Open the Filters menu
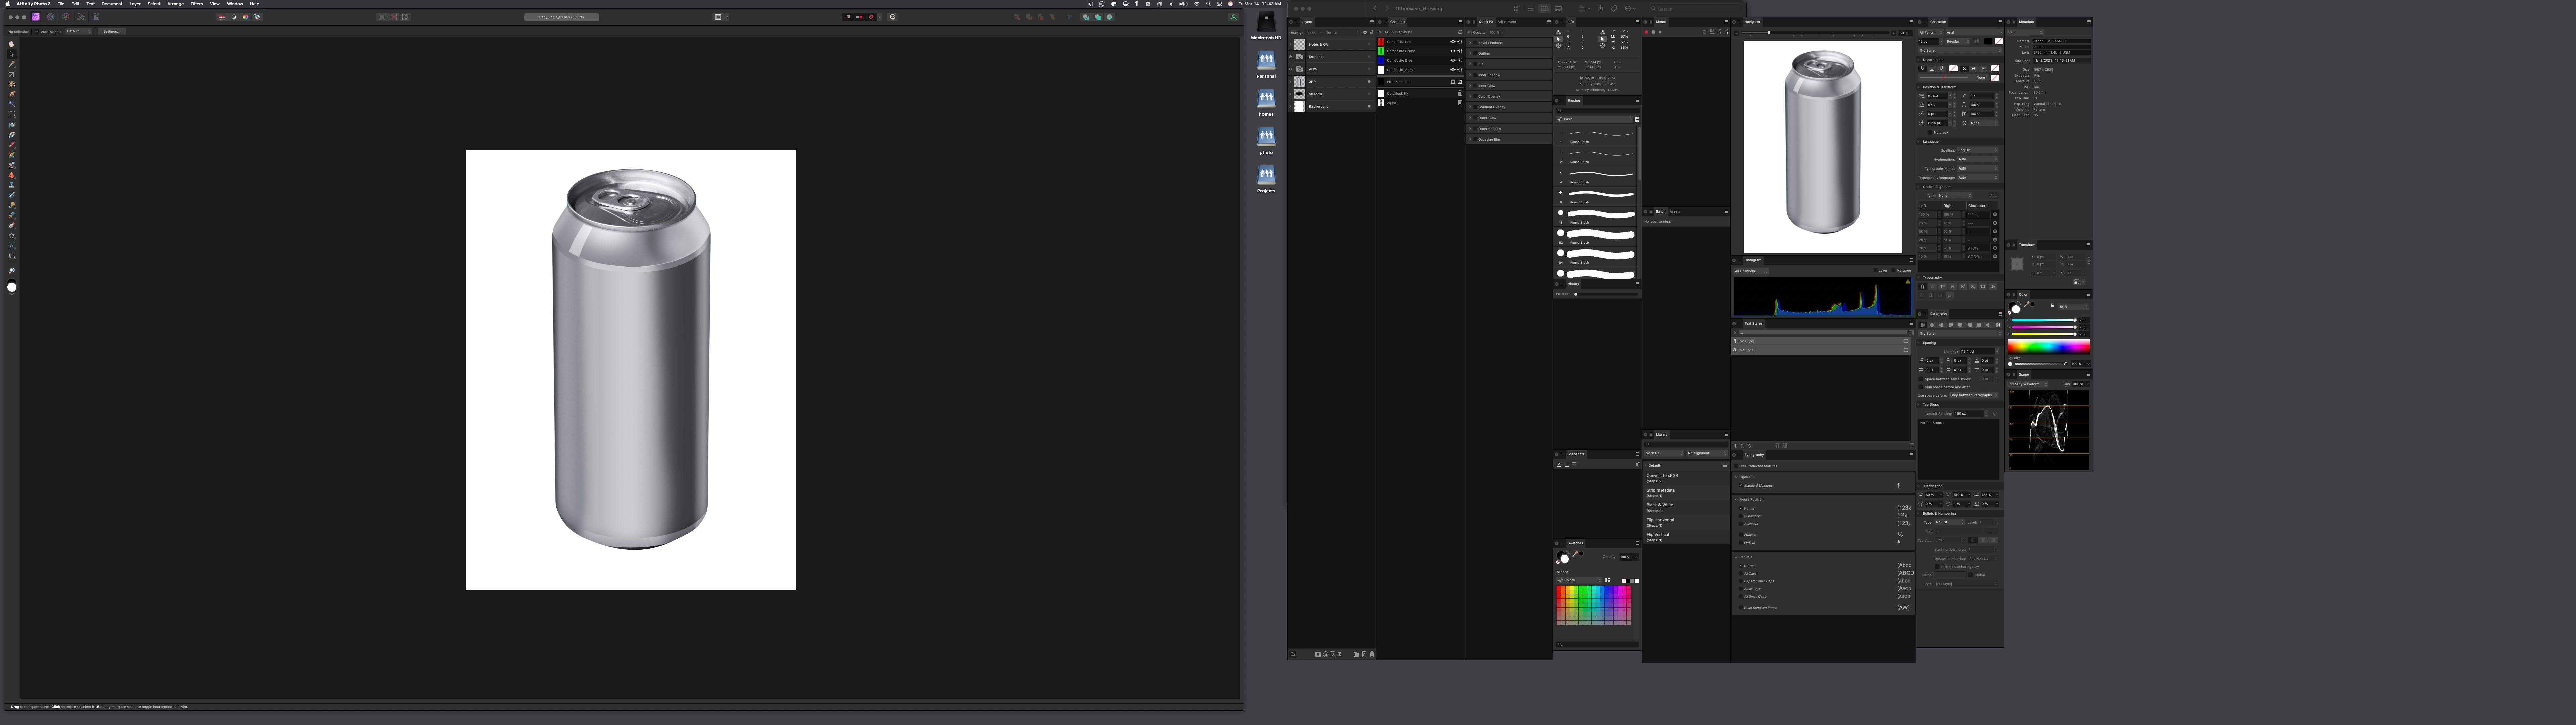 pos(197,4)
